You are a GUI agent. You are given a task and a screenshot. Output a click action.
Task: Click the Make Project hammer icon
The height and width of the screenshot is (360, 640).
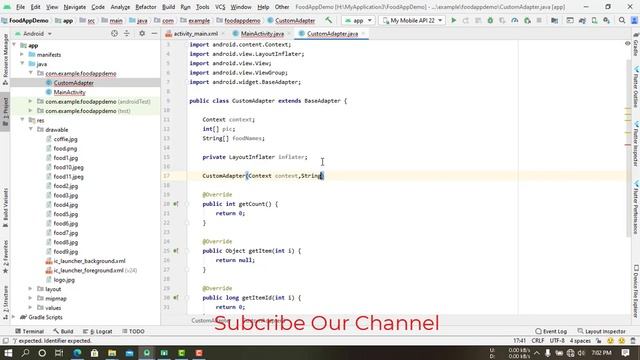pyautogui.click(x=328, y=20)
